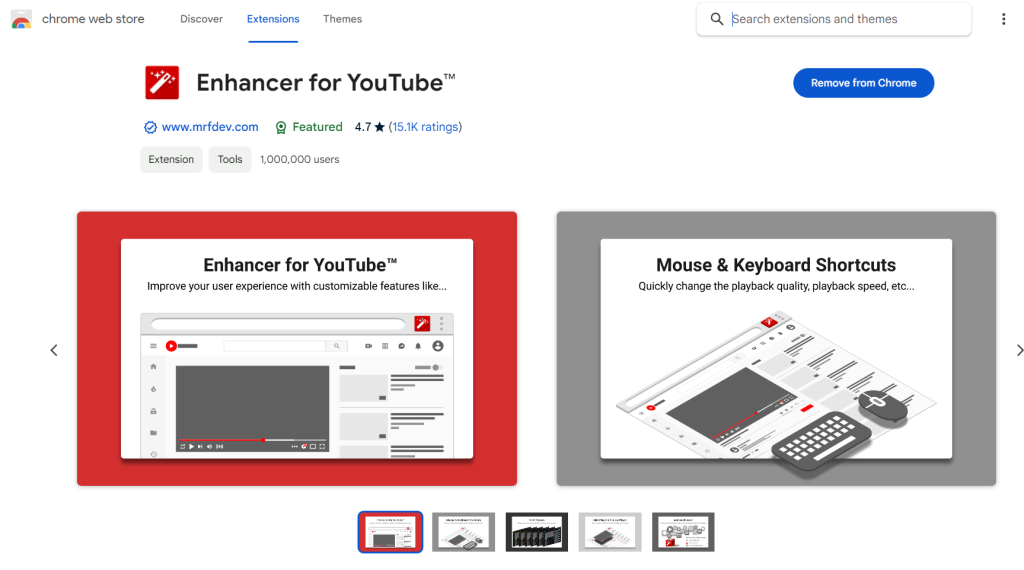This screenshot has height=570, width=1024.
Task: Go to the Themes tab
Action: (342, 19)
